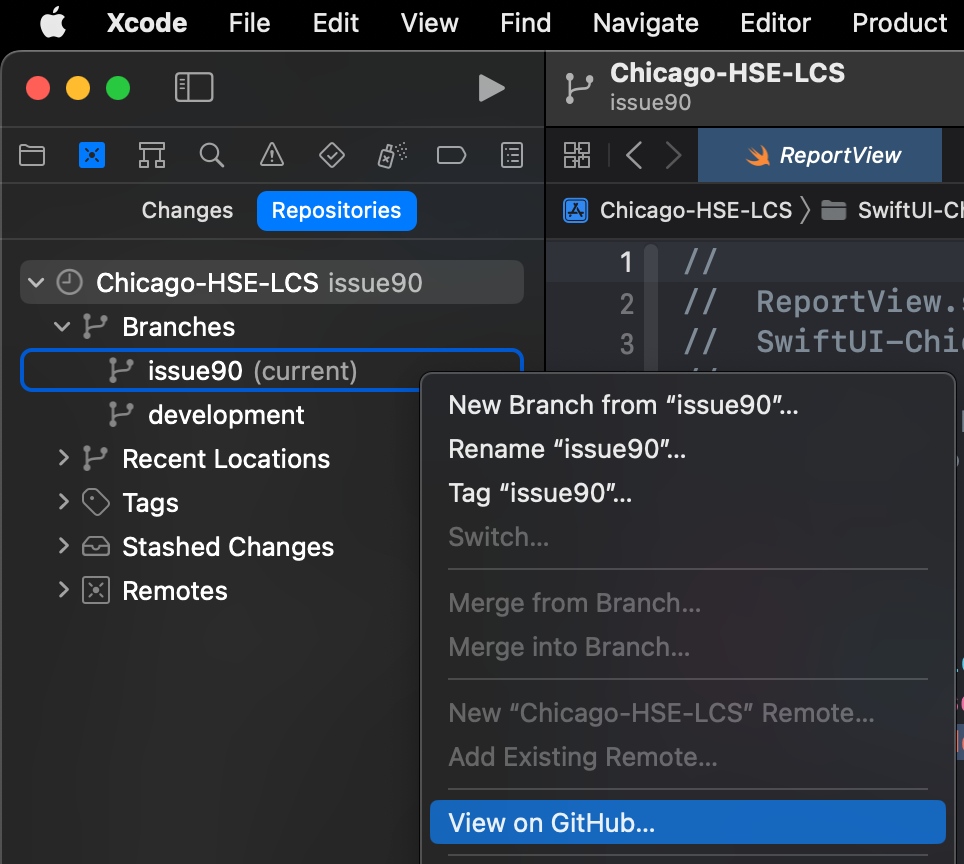This screenshot has height=864, width=964.
Task: Select the Source Control navigator icon
Action: 92,155
